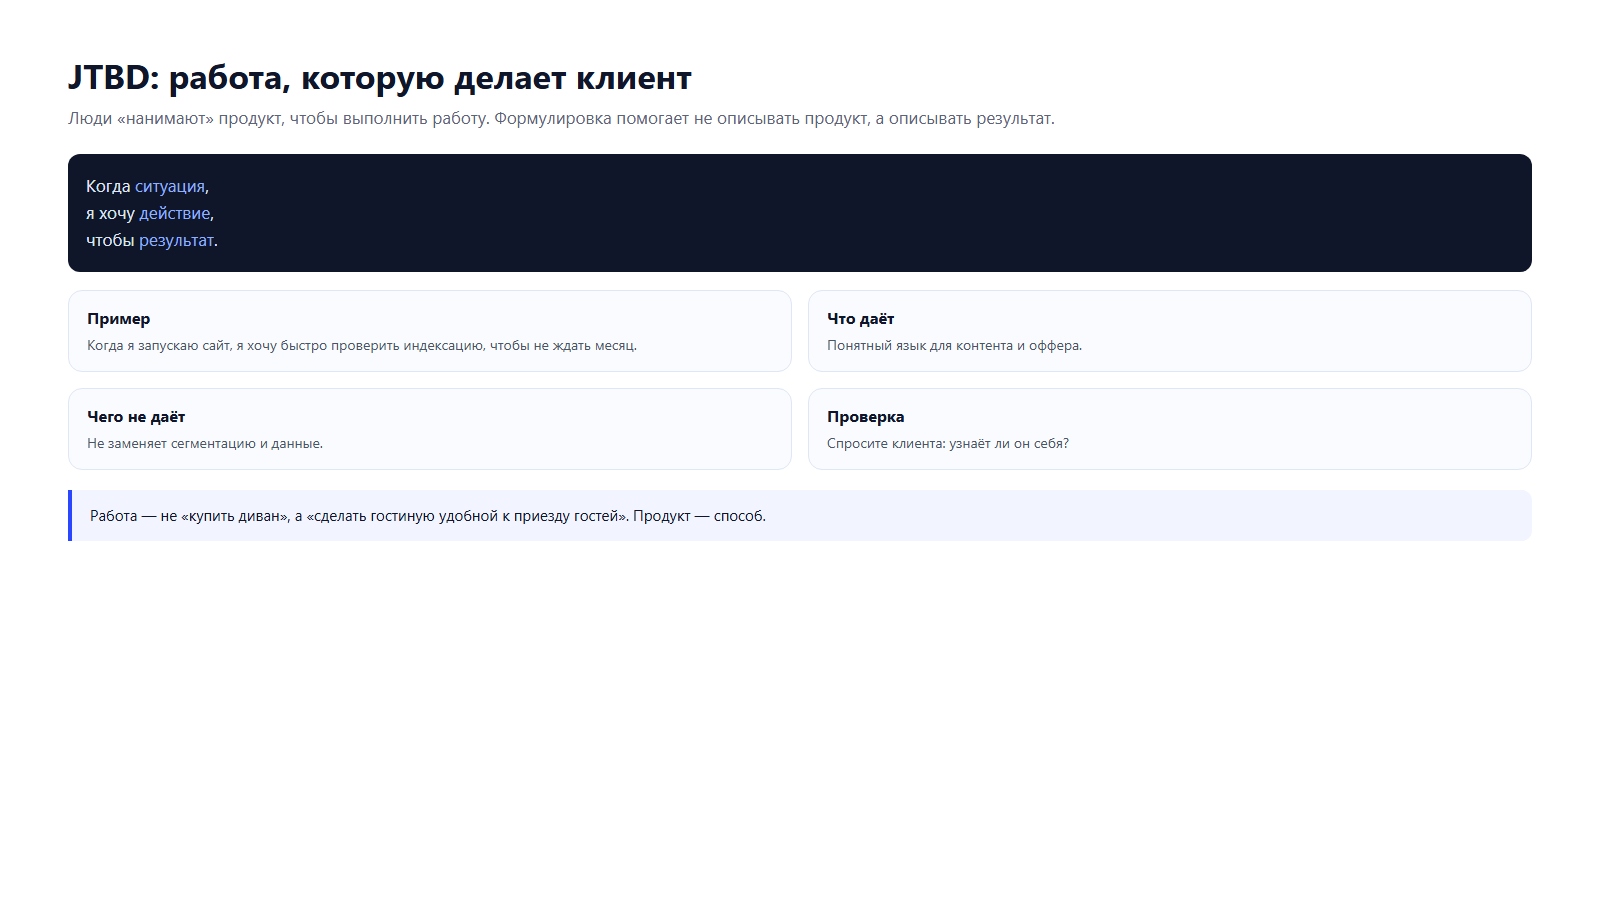Image resolution: width=1600 pixels, height=900 pixels.
Task: Click the word 'Когда' in the dark formula block
Action: pyautogui.click(x=108, y=186)
